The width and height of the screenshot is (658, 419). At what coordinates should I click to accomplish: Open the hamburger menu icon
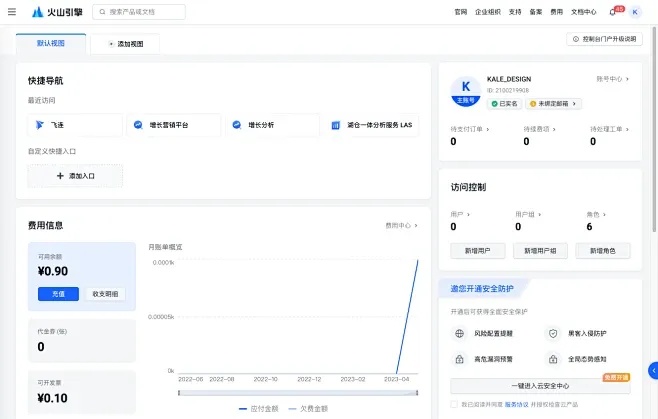point(12,12)
